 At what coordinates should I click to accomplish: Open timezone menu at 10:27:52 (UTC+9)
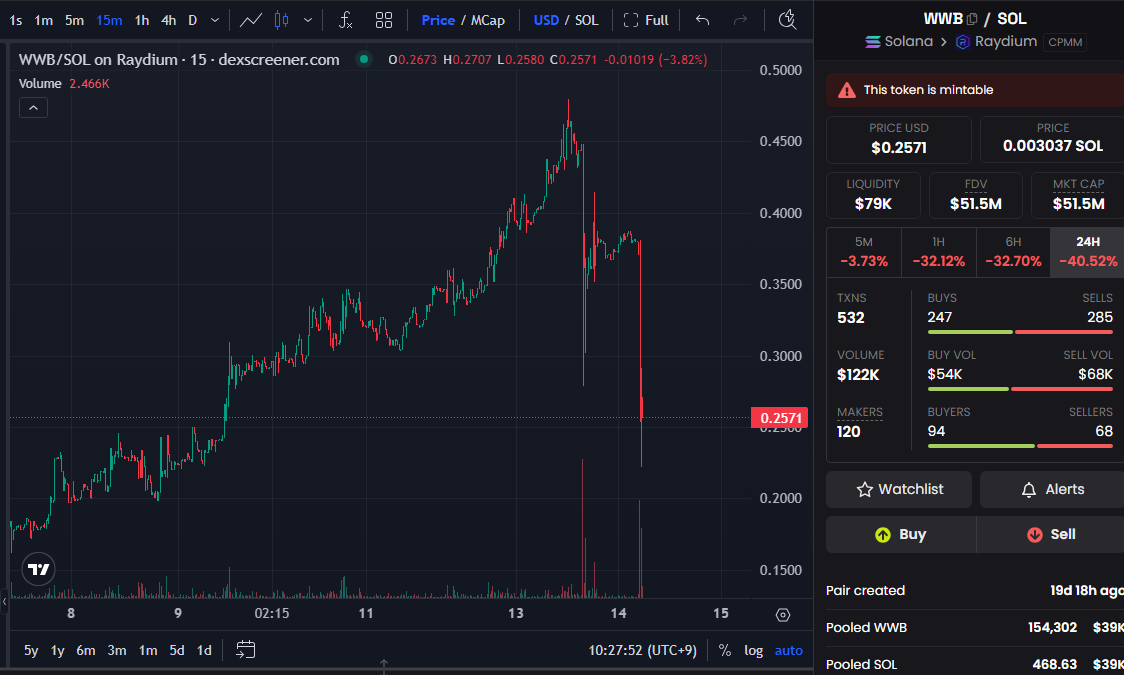(642, 651)
